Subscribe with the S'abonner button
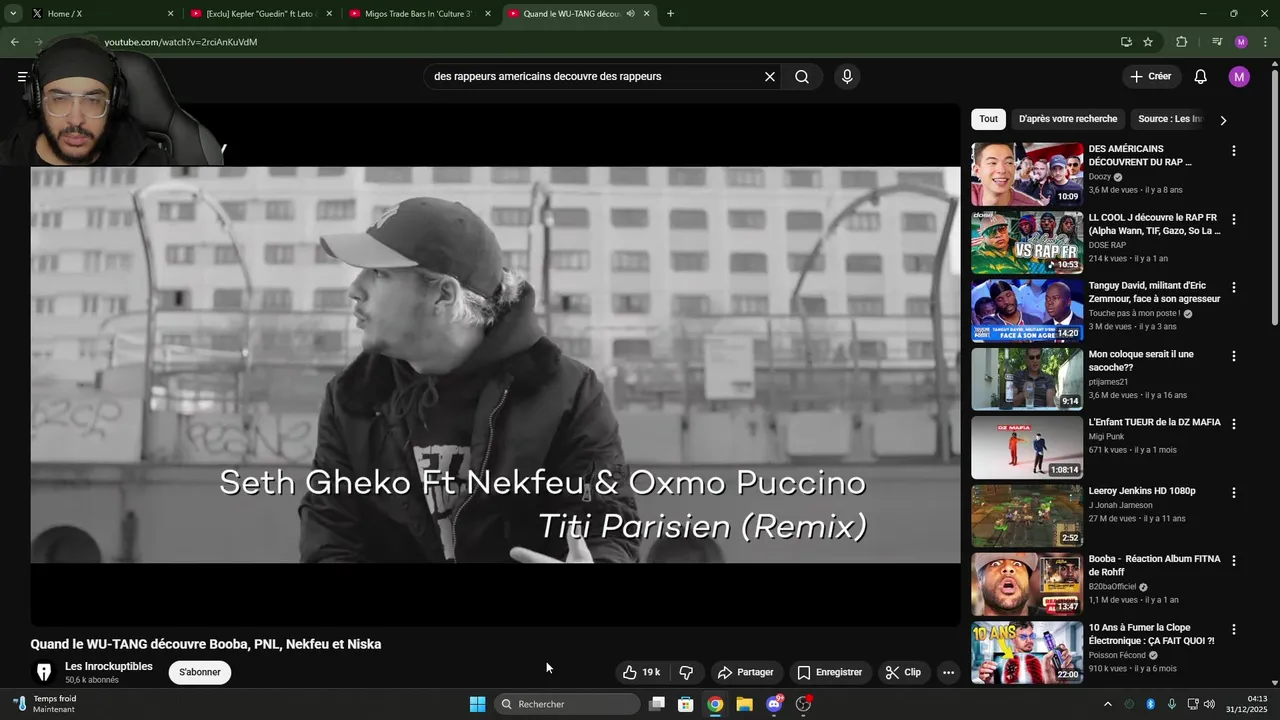Image resolution: width=1280 pixels, height=720 pixels. point(200,672)
